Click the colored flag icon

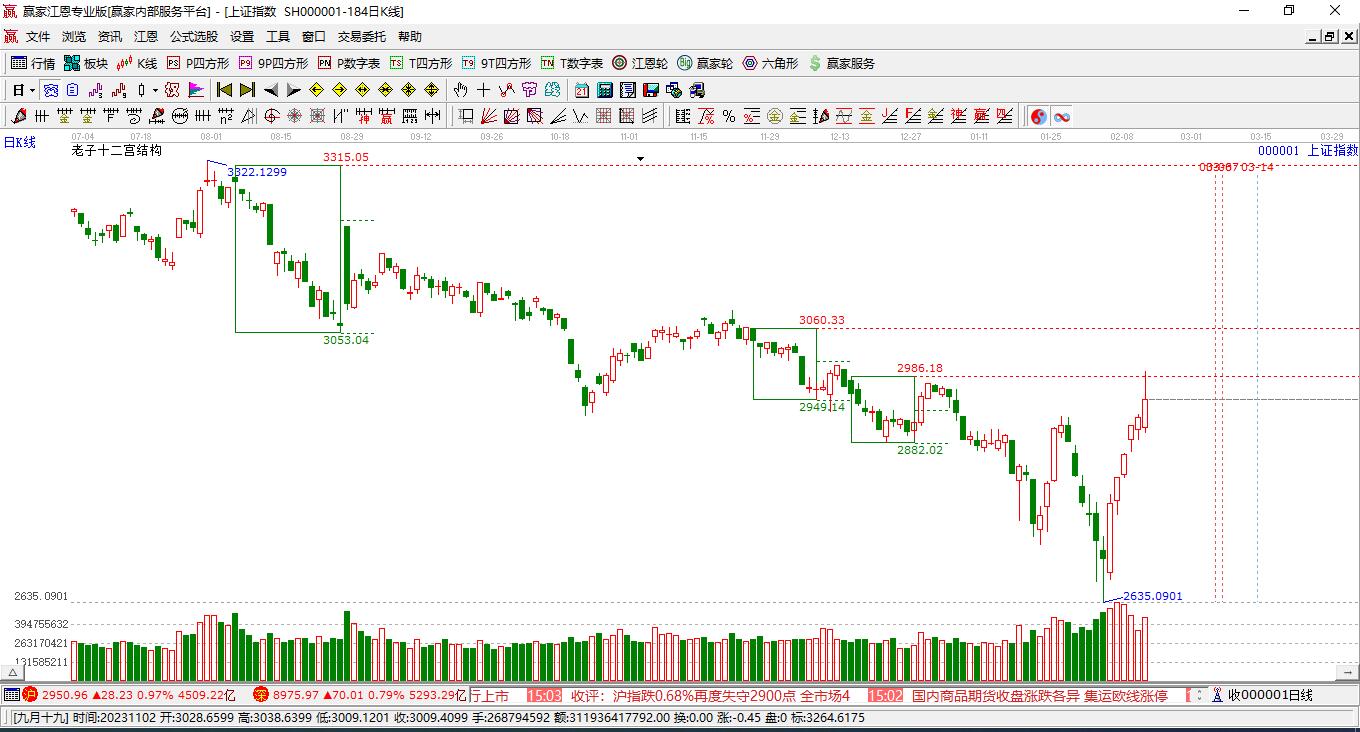click(x=196, y=90)
